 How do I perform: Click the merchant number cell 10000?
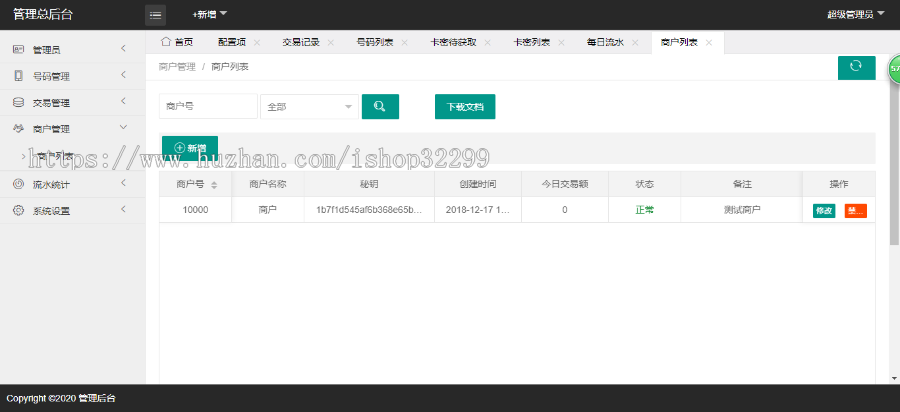[x=195, y=210]
